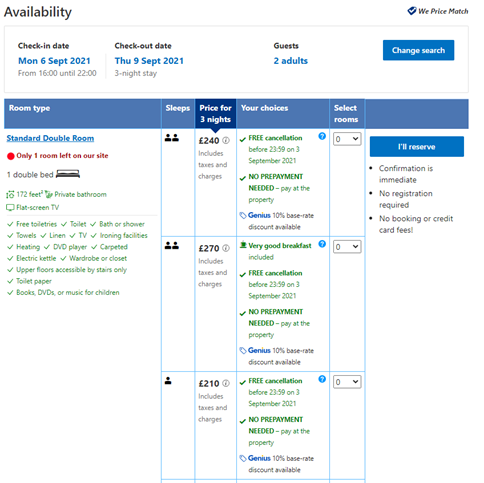The width and height of the screenshot is (484, 483).
Task: Click the 2 adults guests selector
Action: click(291, 61)
